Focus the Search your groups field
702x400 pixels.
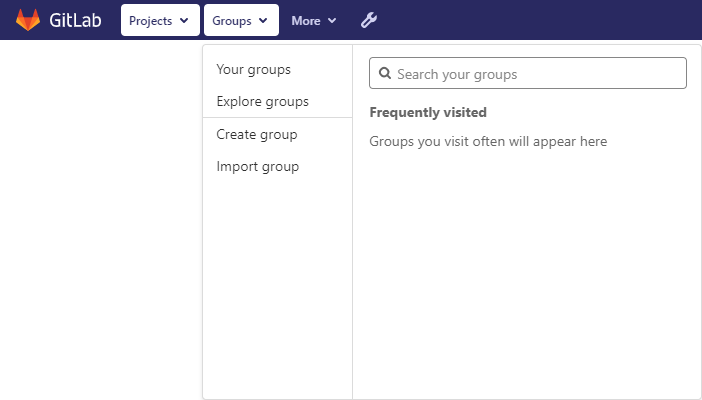(x=528, y=73)
